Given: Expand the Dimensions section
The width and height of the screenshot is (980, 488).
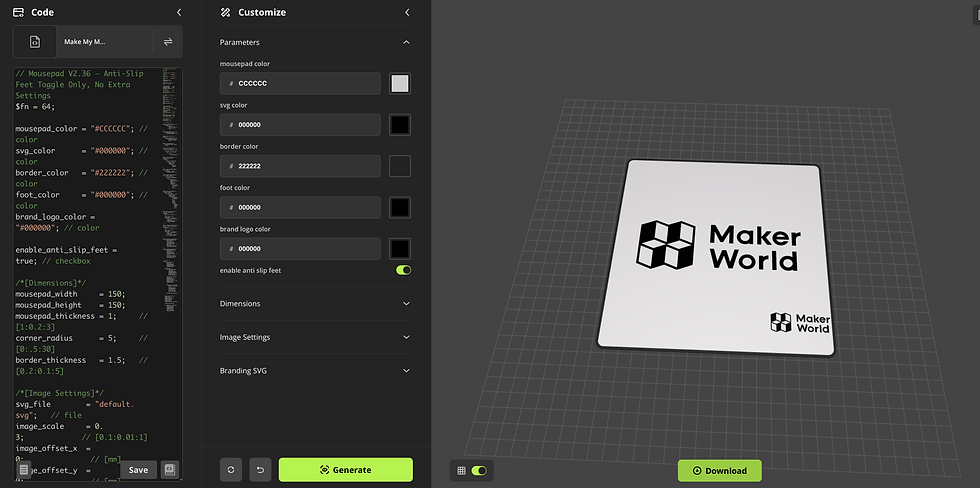Looking at the screenshot, I should pos(316,304).
